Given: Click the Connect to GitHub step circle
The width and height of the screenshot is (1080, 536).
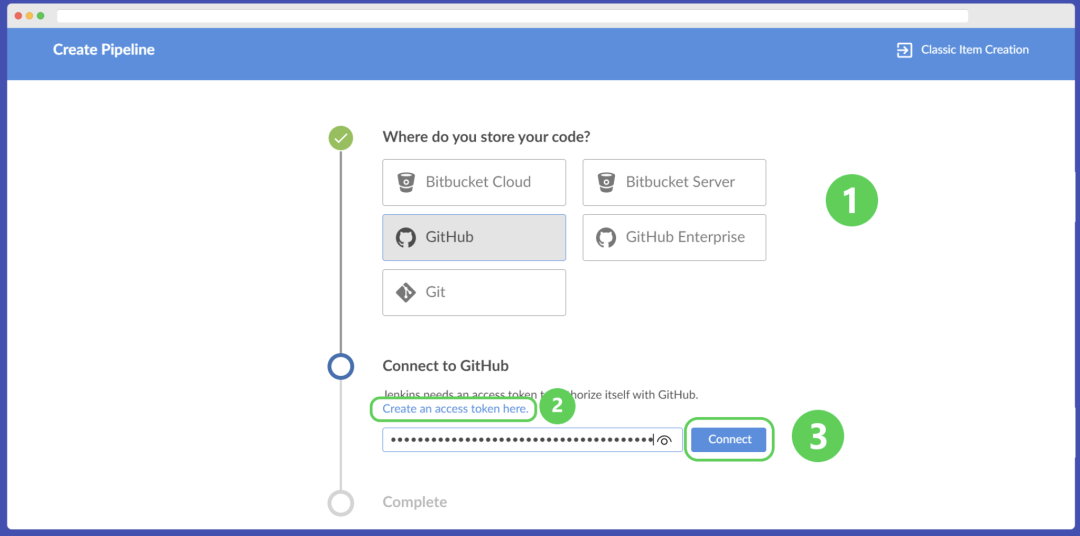Looking at the screenshot, I should [x=341, y=366].
